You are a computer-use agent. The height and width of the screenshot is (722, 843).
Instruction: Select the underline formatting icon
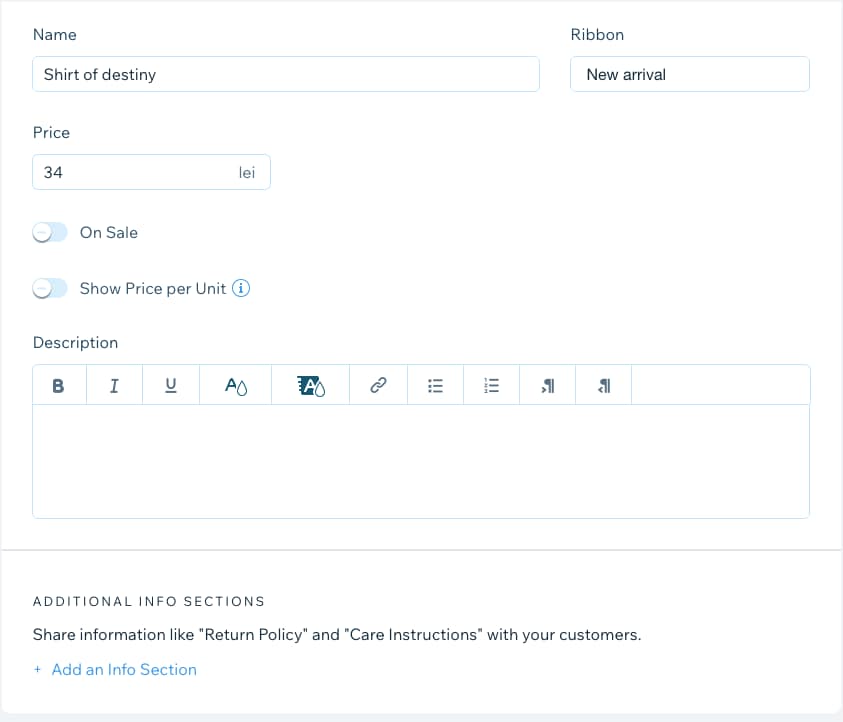170,385
